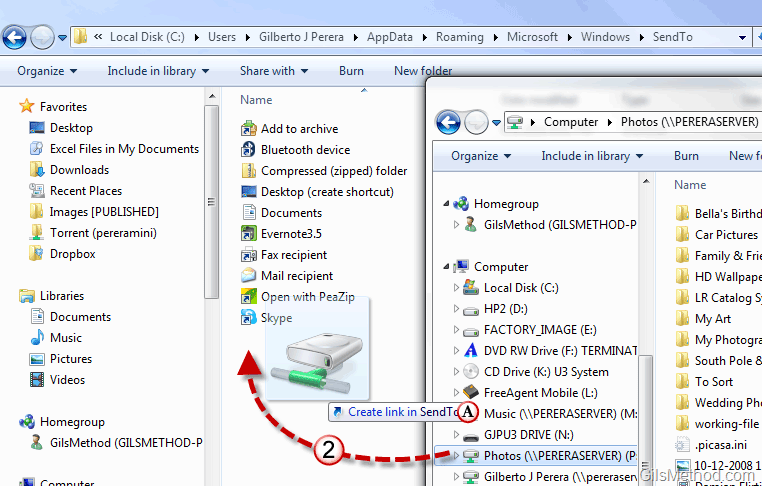Click Burn in SendTo window toolbar
The width and height of the screenshot is (762, 486).
coord(351,71)
